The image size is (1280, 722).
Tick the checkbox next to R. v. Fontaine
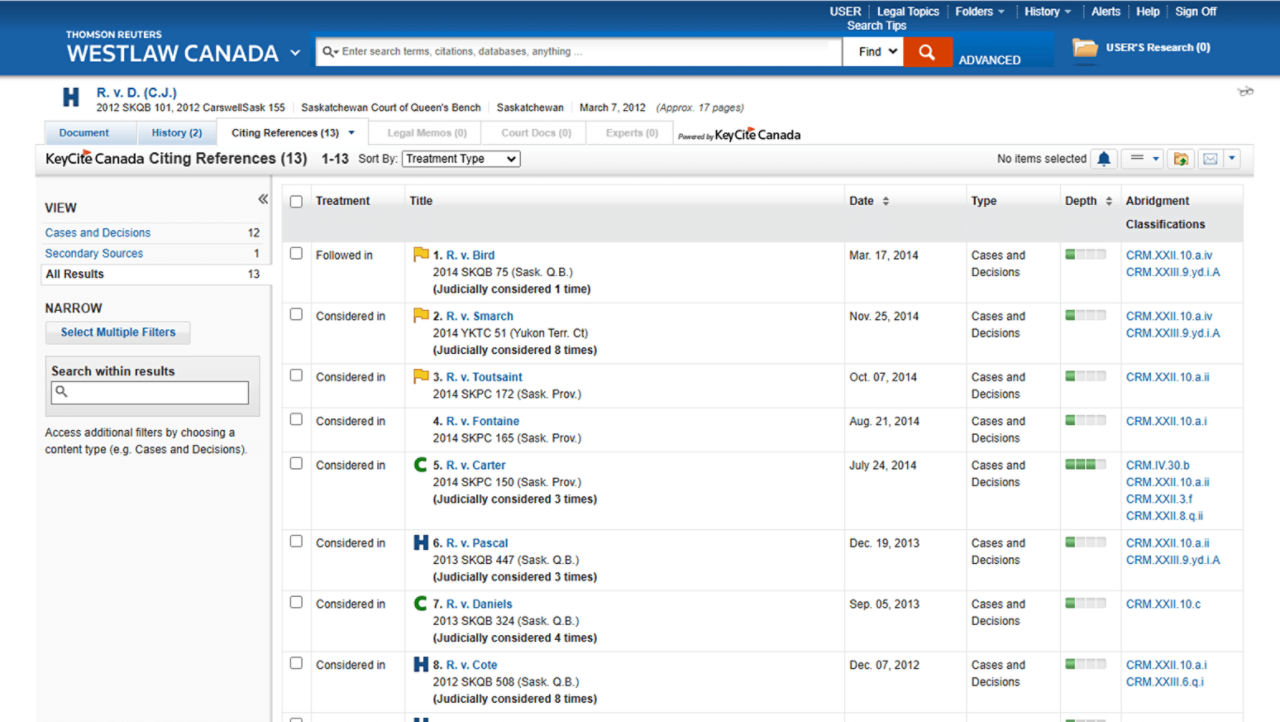(x=296, y=420)
